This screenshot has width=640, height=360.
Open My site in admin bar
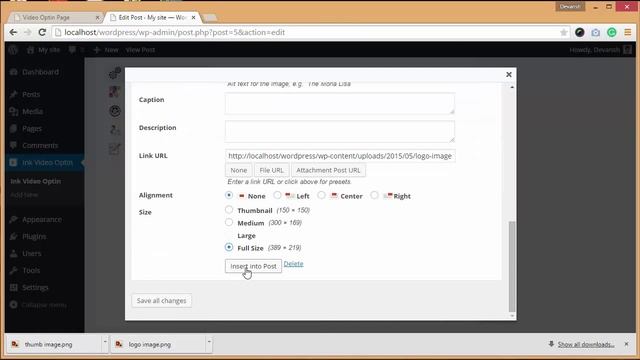pos(44,50)
